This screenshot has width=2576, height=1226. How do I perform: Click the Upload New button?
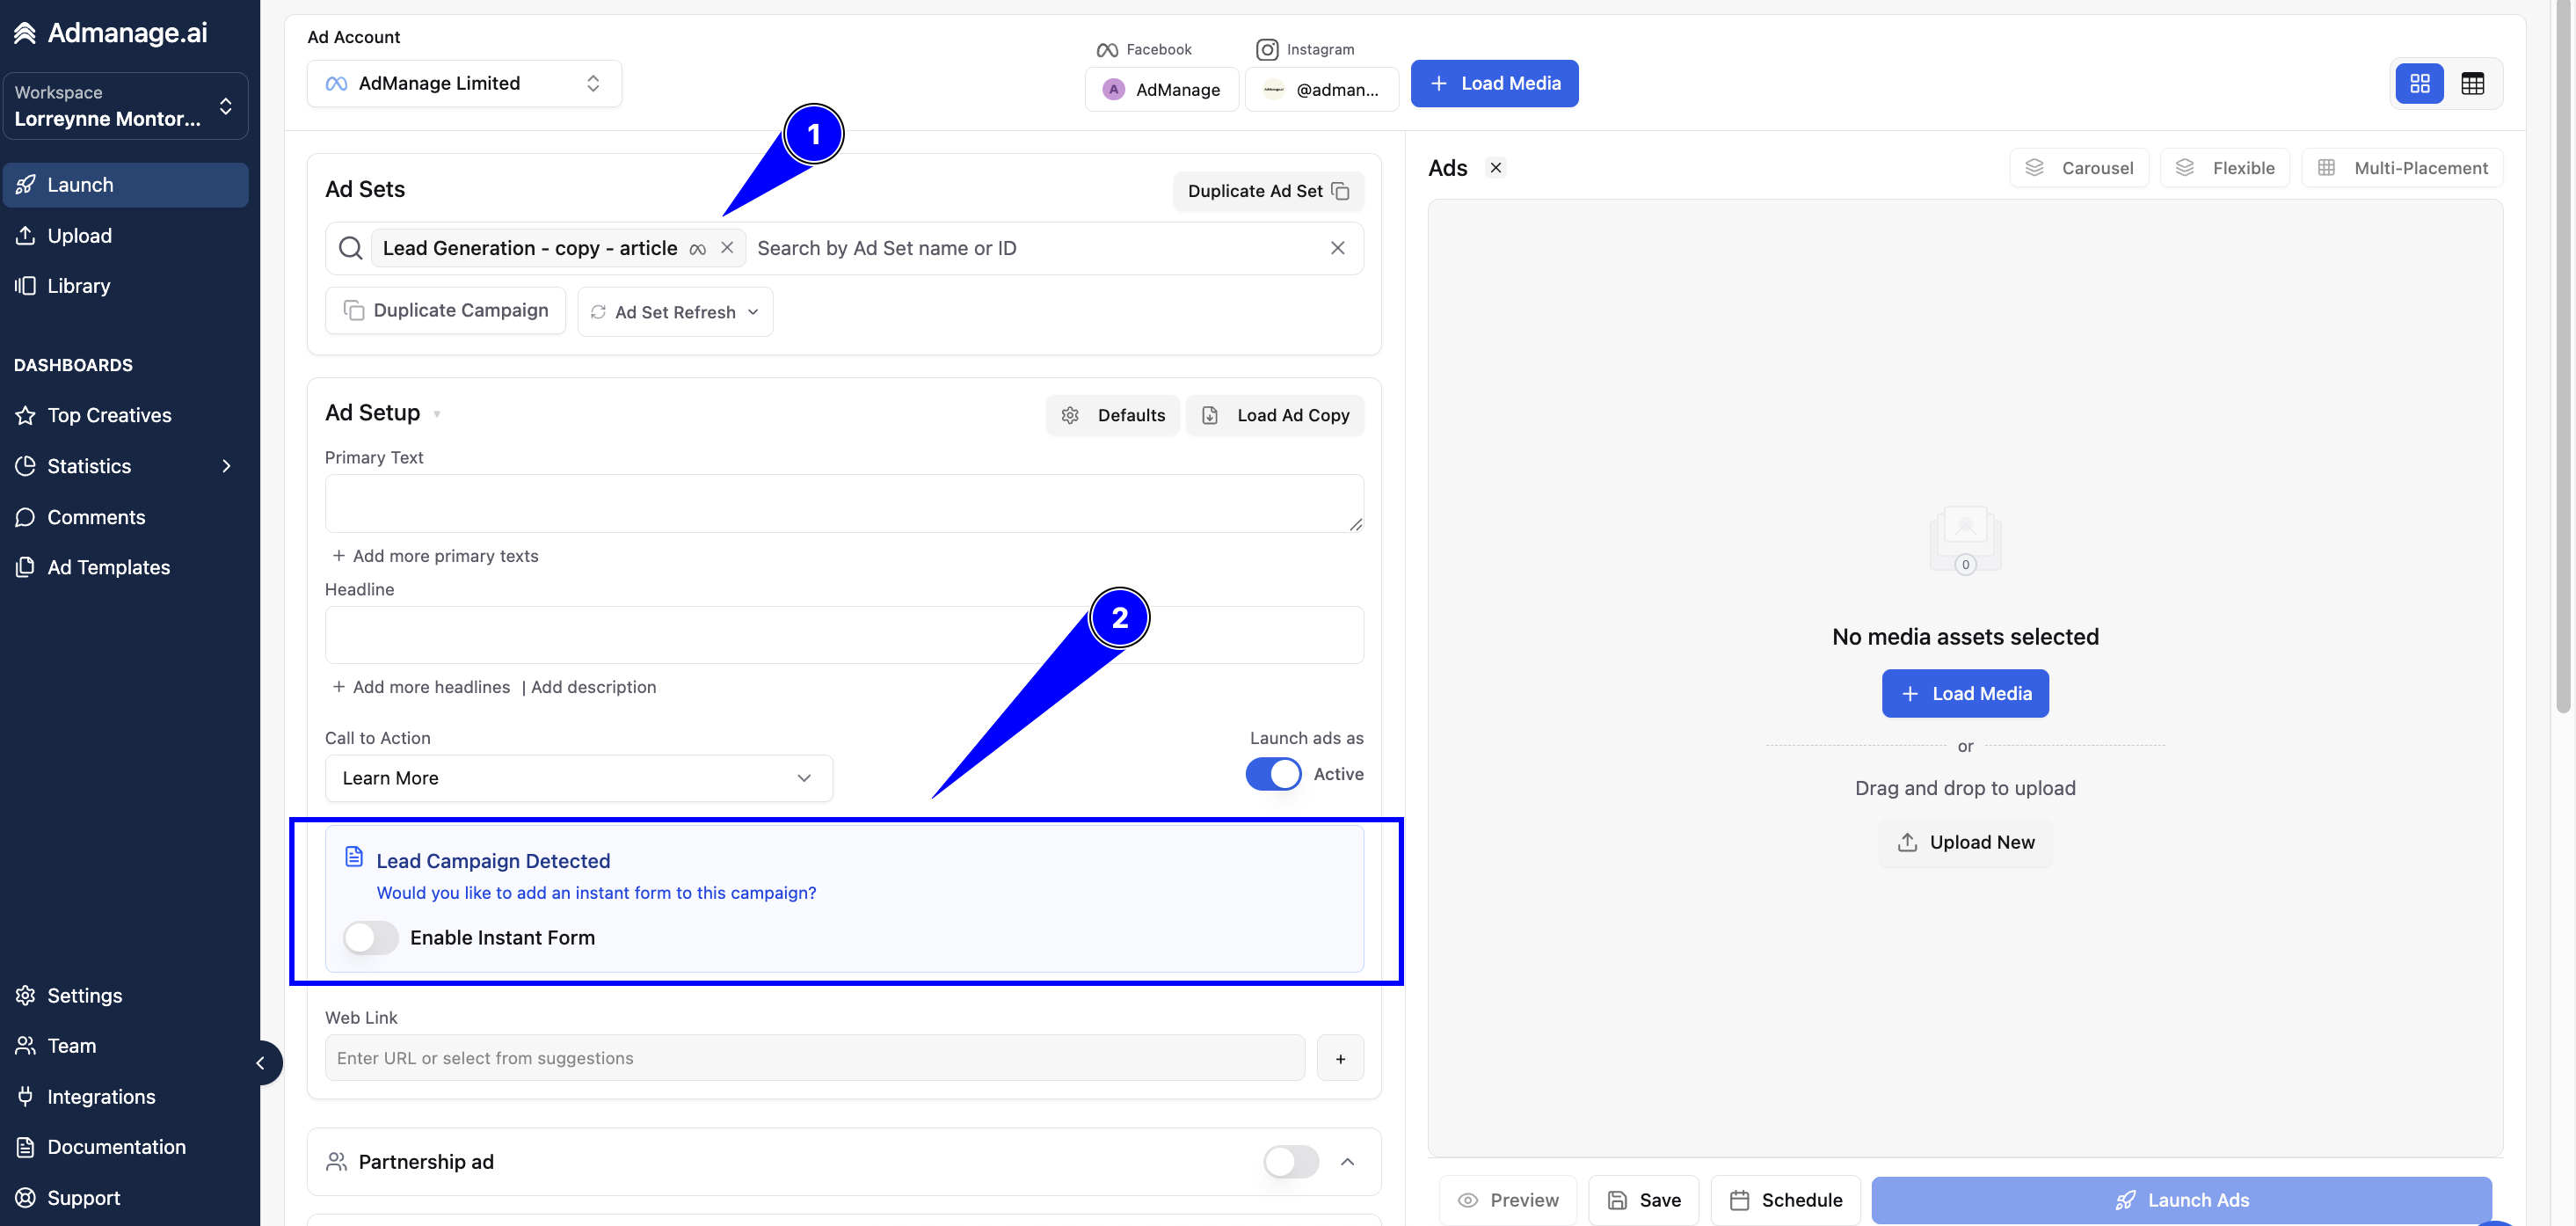point(1965,842)
